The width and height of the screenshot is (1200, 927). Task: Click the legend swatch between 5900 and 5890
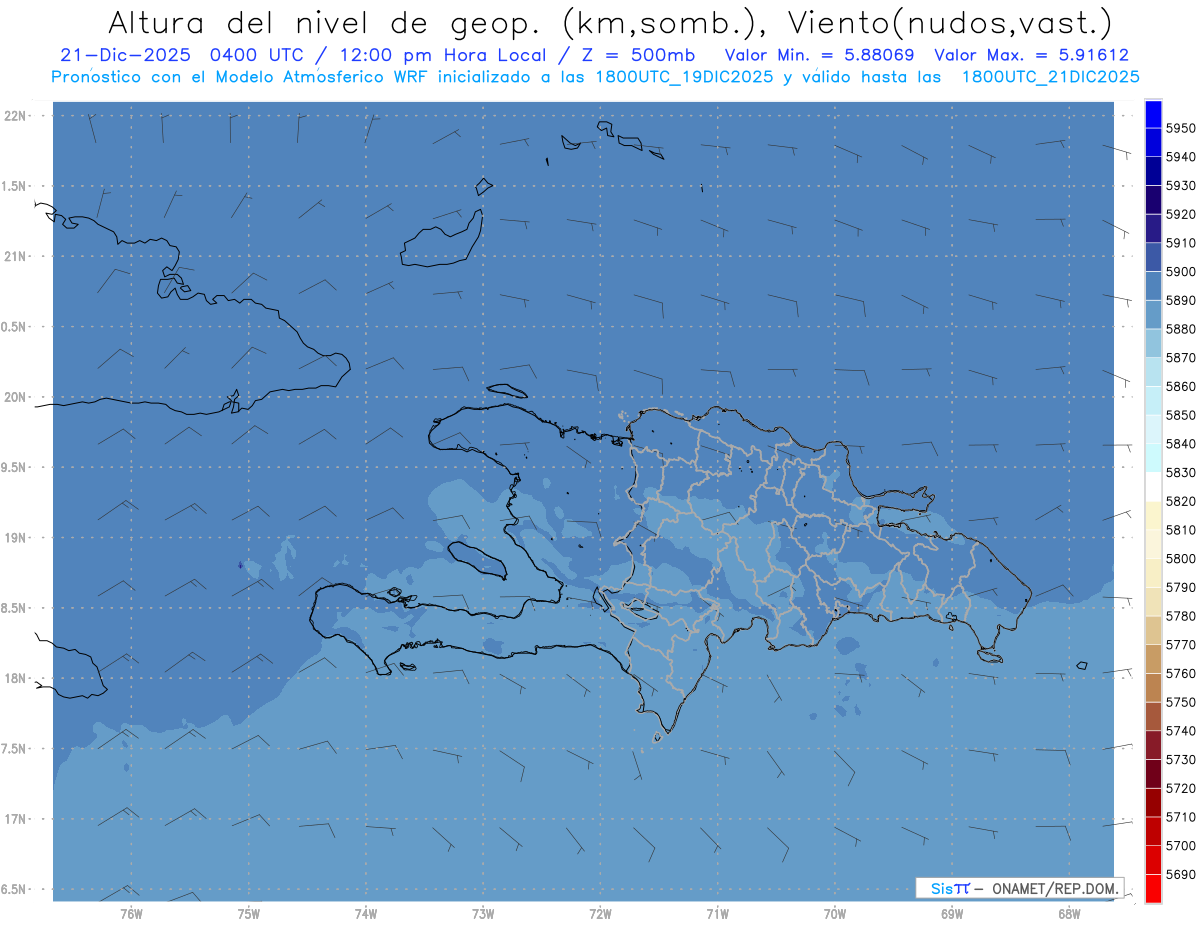point(1153,286)
